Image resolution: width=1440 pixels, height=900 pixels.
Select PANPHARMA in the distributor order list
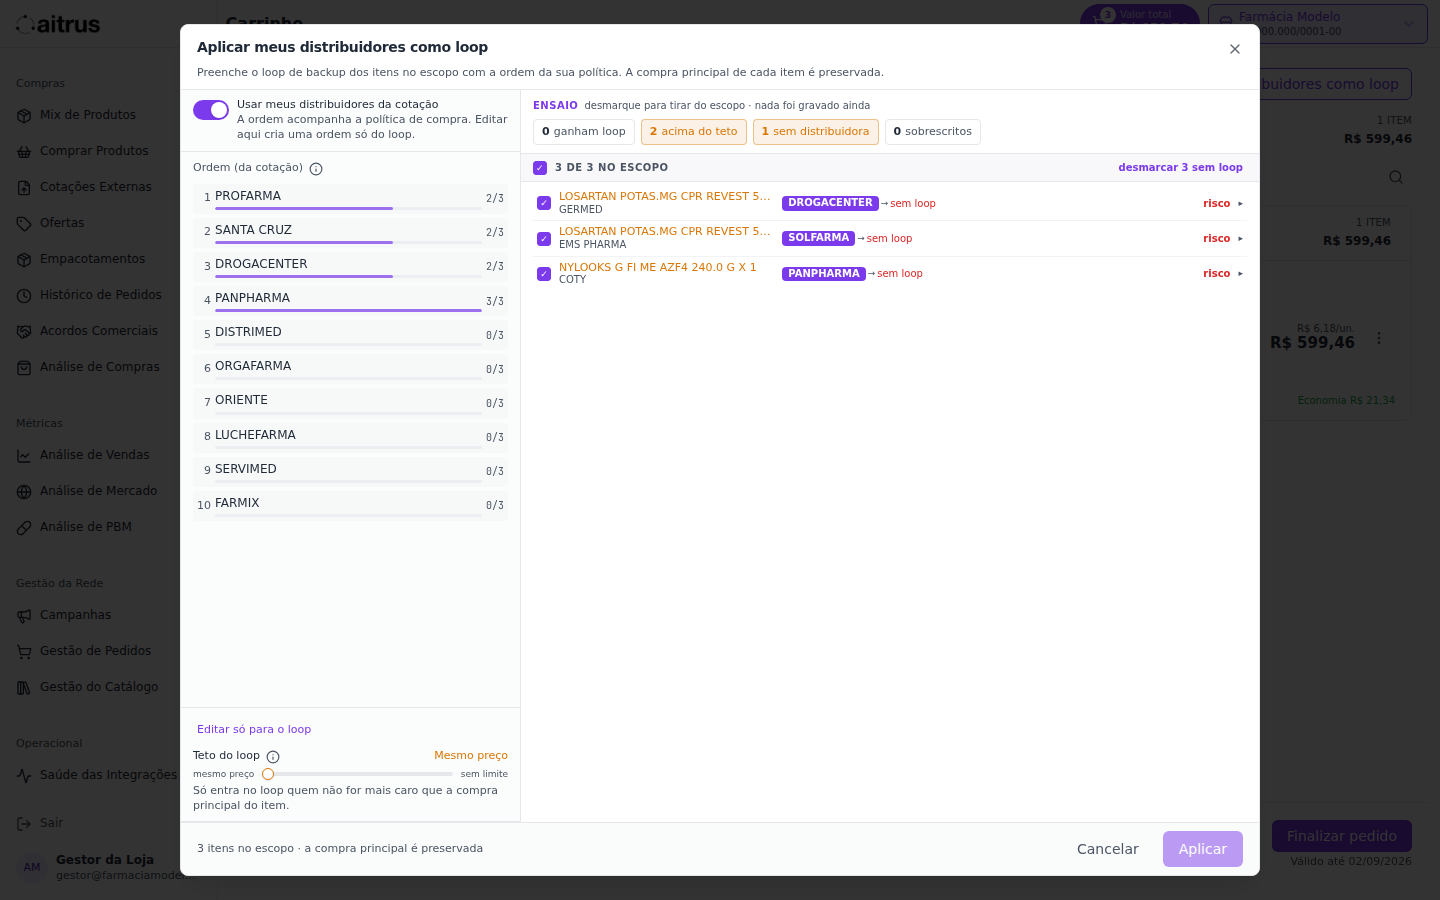click(x=350, y=300)
